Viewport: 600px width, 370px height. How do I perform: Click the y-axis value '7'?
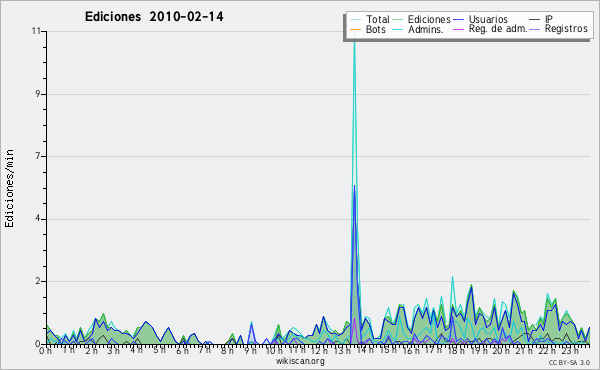click(x=38, y=156)
